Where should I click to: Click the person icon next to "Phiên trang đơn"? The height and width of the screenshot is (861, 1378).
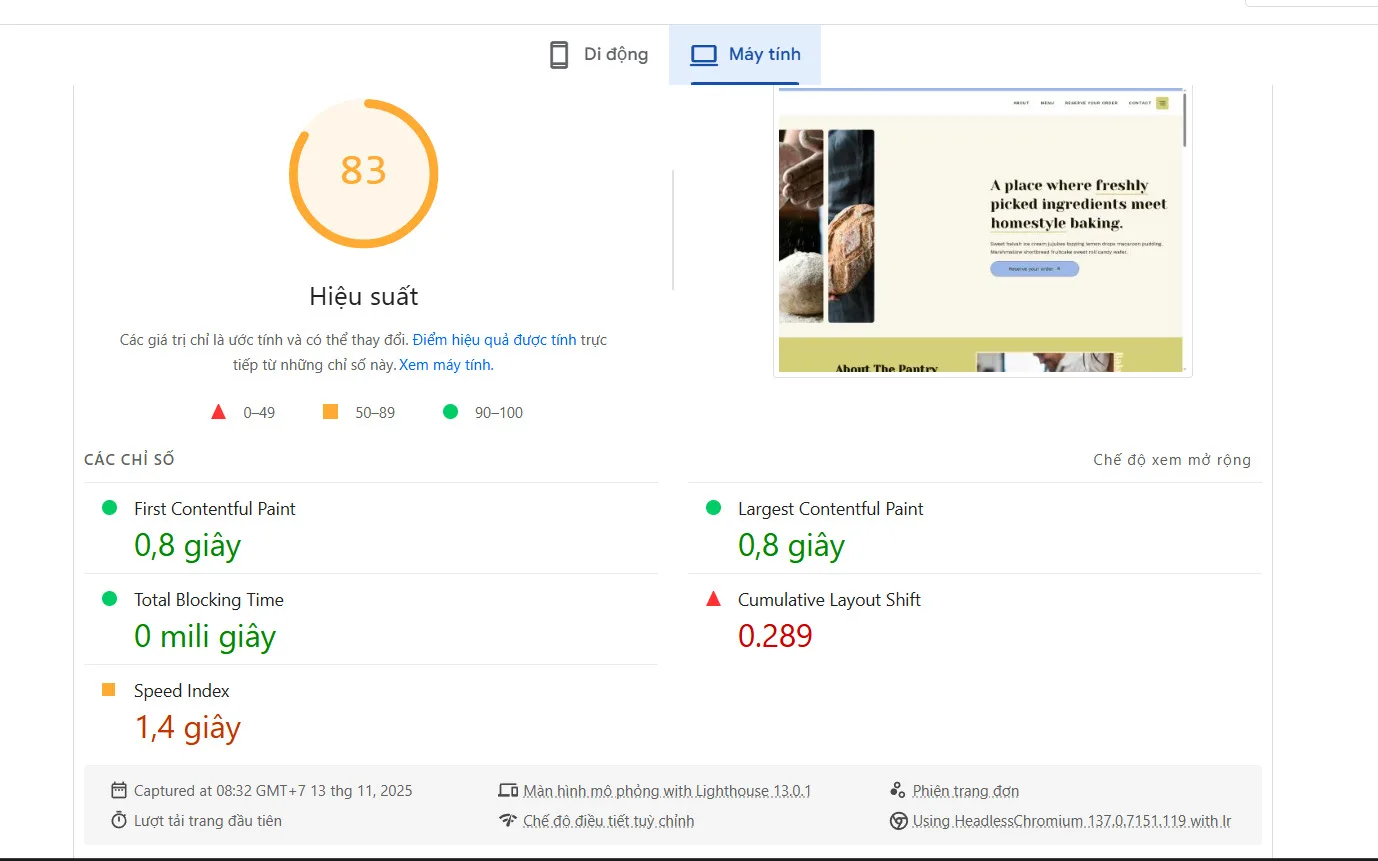pos(898,789)
